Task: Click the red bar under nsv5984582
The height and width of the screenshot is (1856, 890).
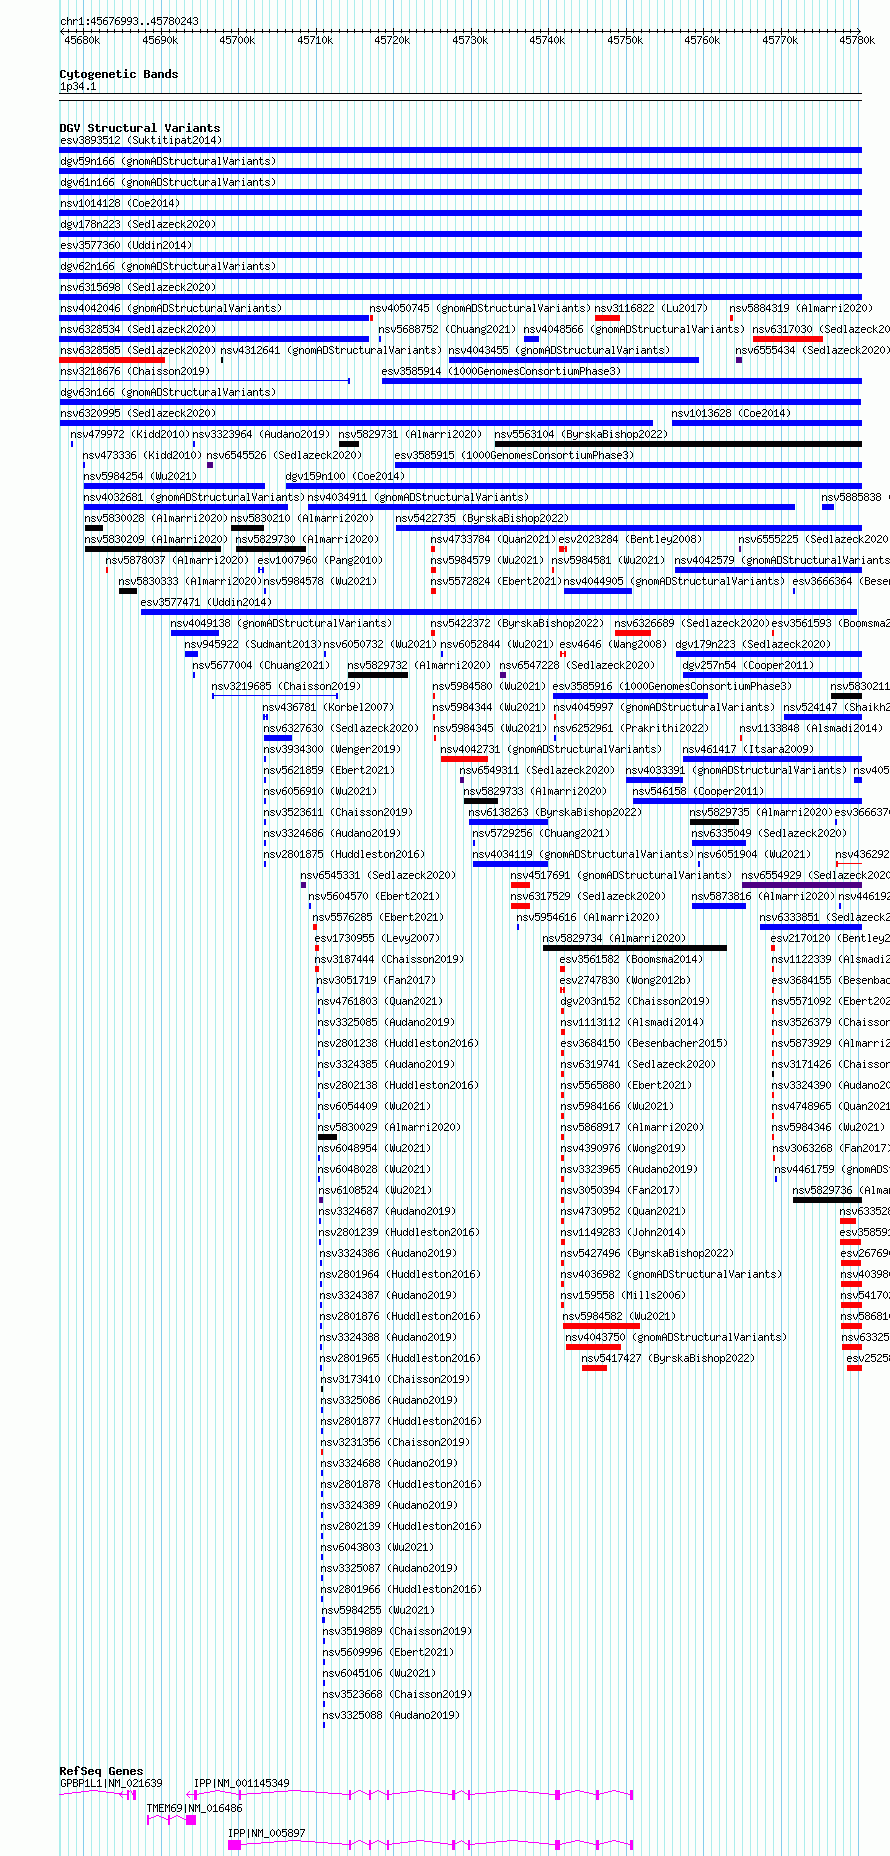Action: tap(601, 1326)
